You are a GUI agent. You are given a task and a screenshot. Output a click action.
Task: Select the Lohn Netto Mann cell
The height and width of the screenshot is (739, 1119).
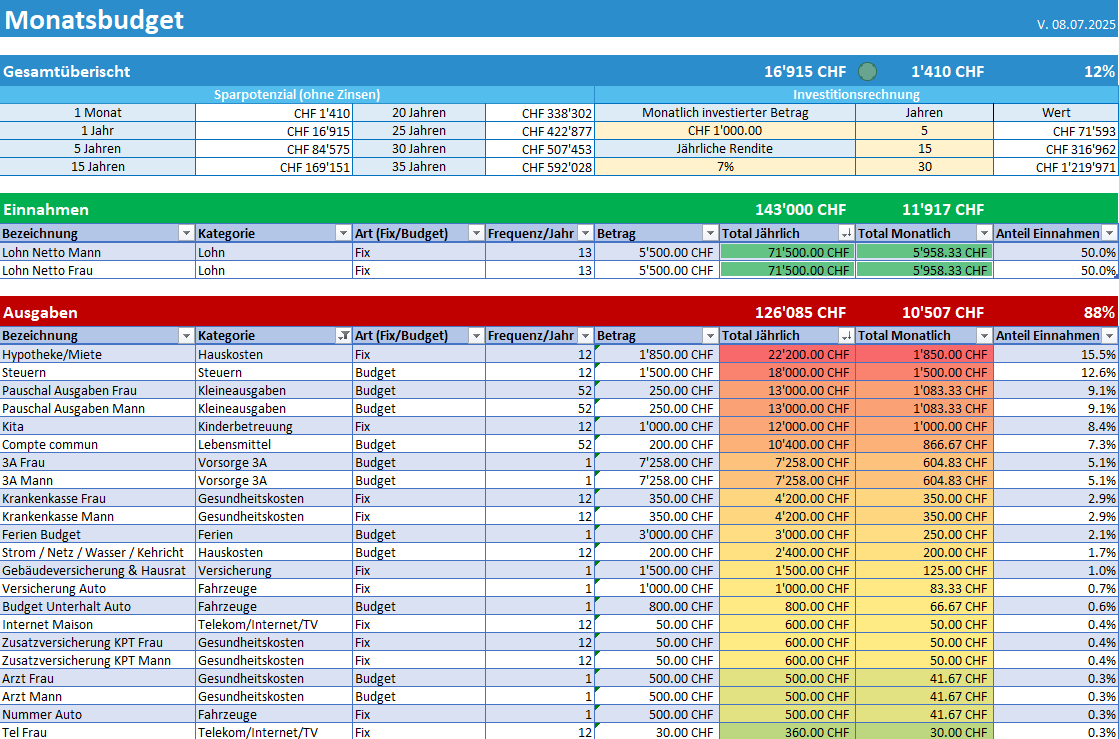point(98,253)
